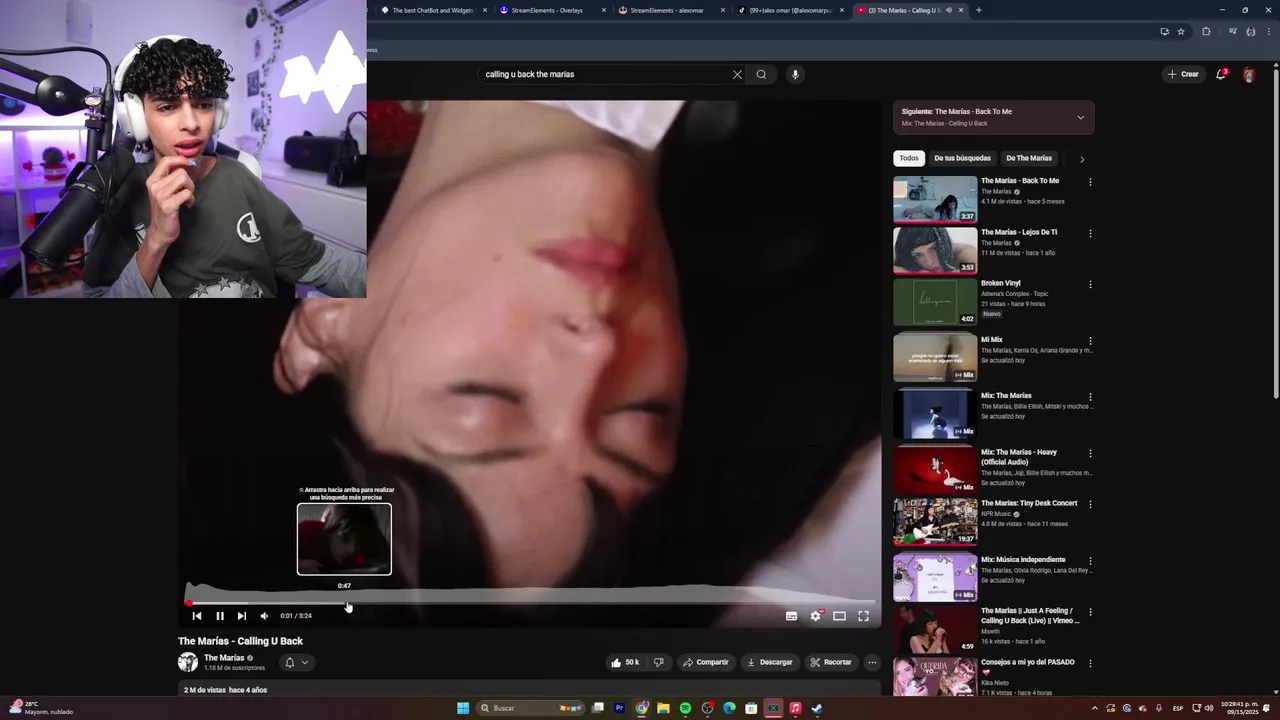Dislike the video with thumbs down

[x=658, y=662]
